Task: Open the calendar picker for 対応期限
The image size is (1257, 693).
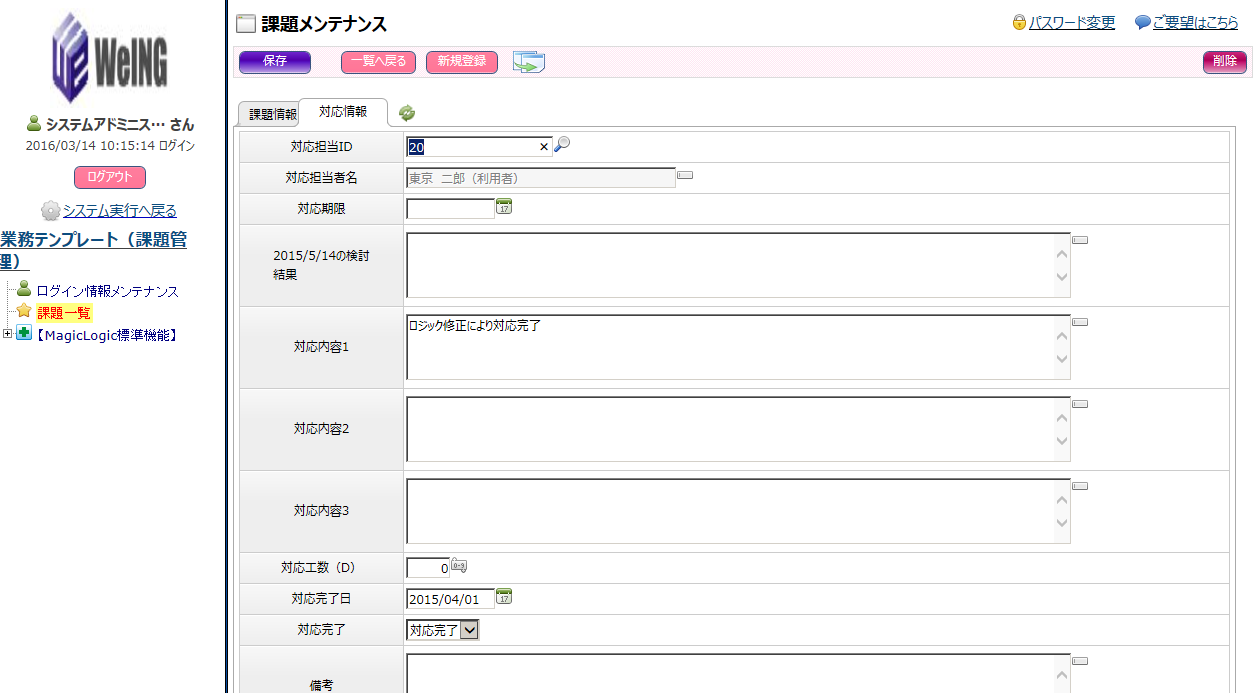Action: click(x=504, y=207)
